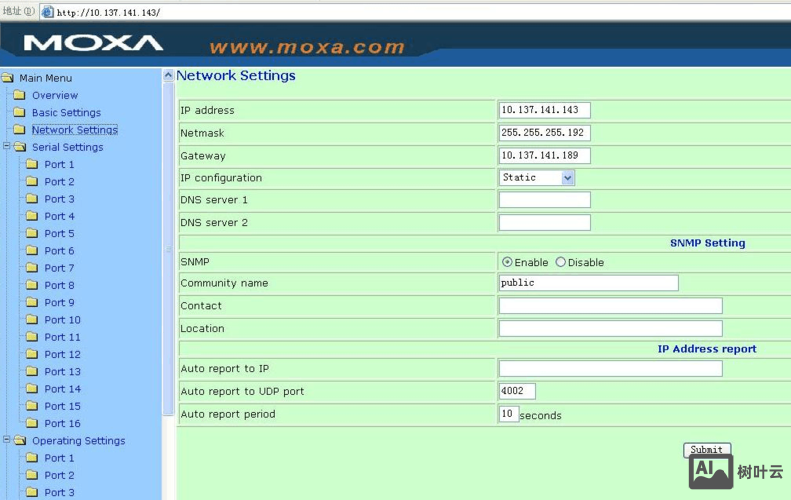Click the Port 6 folder icon
791x500 pixels.
coord(32,250)
